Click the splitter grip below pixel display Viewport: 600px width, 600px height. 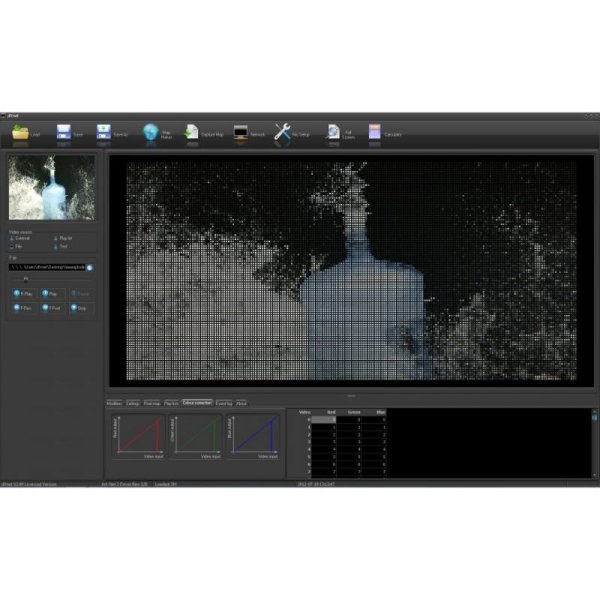tap(351, 396)
